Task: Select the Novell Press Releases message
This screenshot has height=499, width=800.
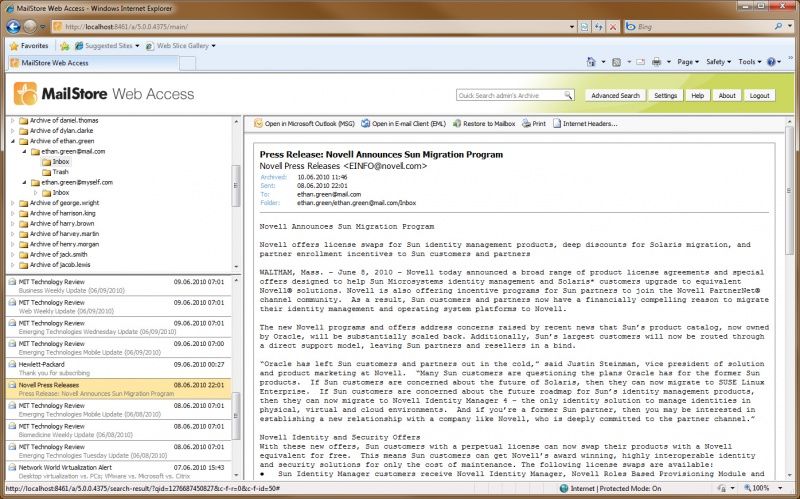Action: coord(118,389)
